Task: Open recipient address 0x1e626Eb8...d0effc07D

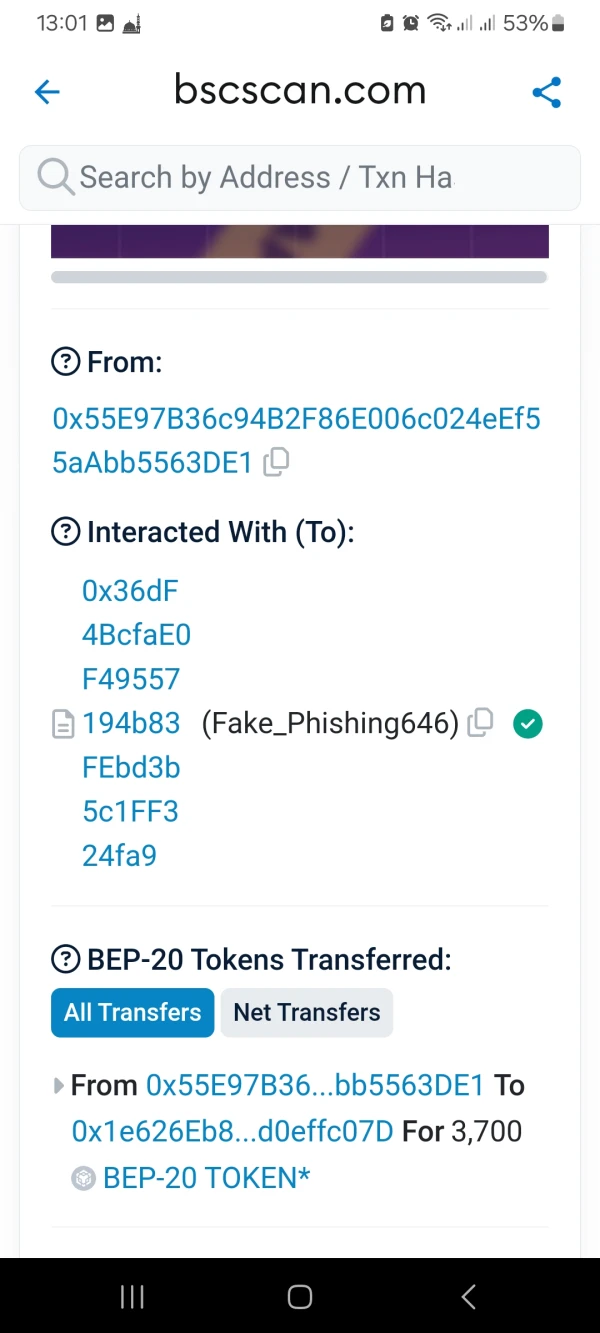Action: coord(232,1131)
